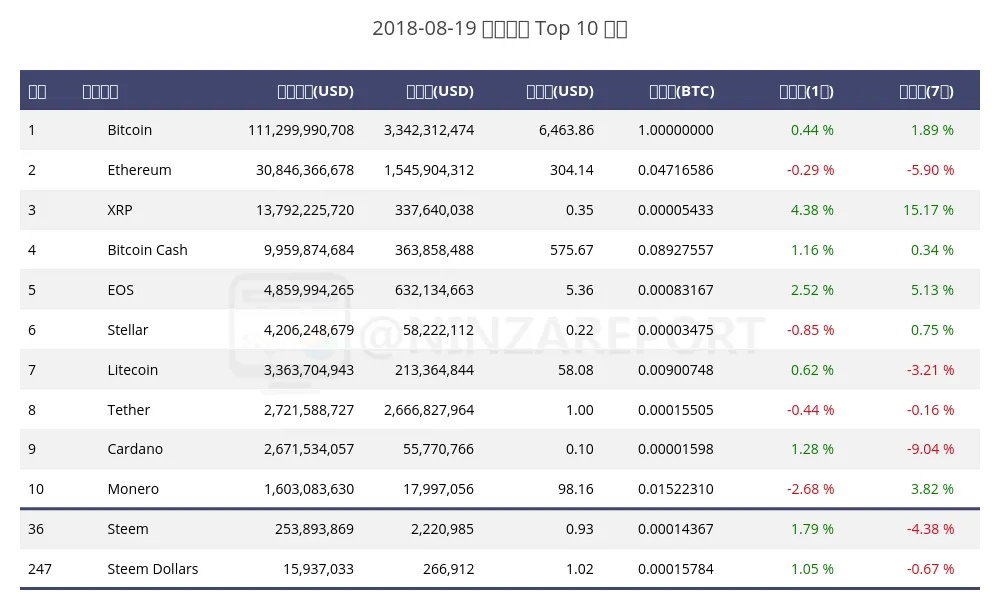Click Steem BTC price 0.00014367
This screenshot has width=1000, height=610.
675,530
